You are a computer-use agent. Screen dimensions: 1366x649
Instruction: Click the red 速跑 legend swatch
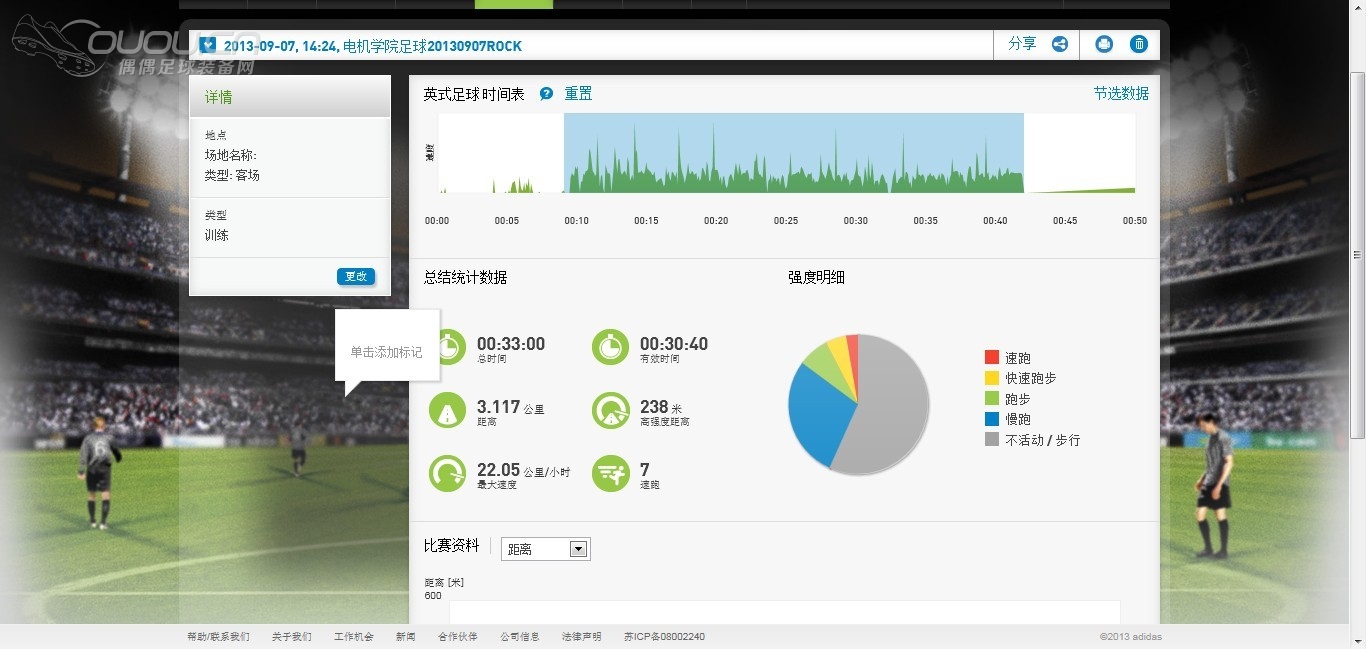(x=992, y=357)
